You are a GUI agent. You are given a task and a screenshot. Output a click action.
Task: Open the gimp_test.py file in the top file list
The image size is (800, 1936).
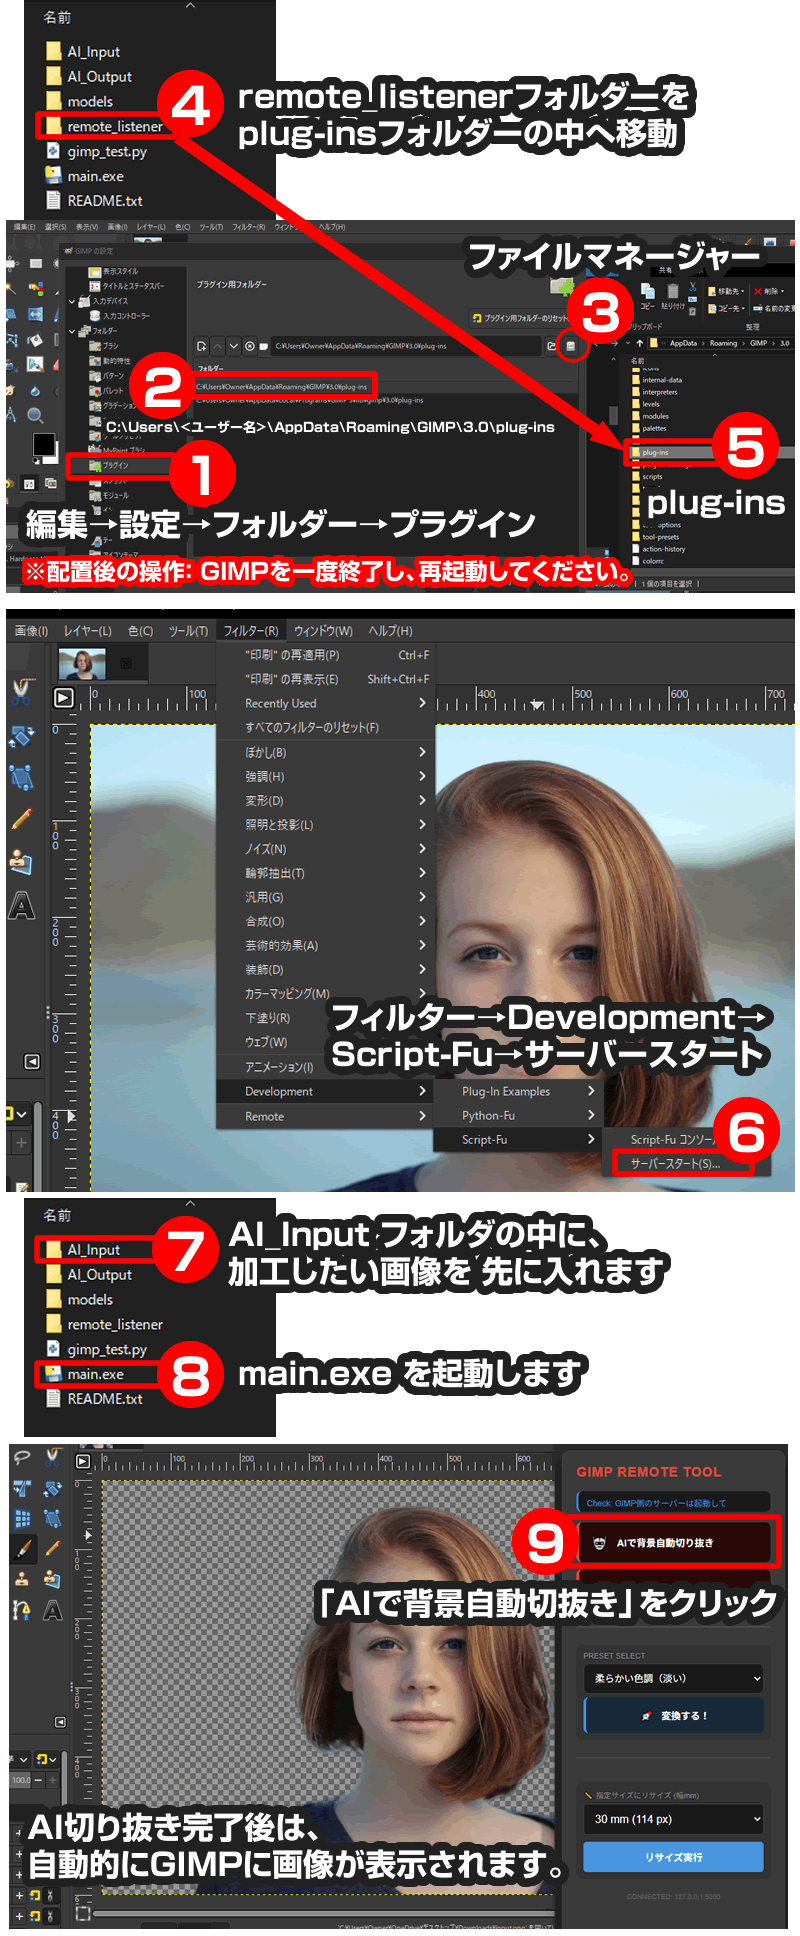(x=106, y=152)
